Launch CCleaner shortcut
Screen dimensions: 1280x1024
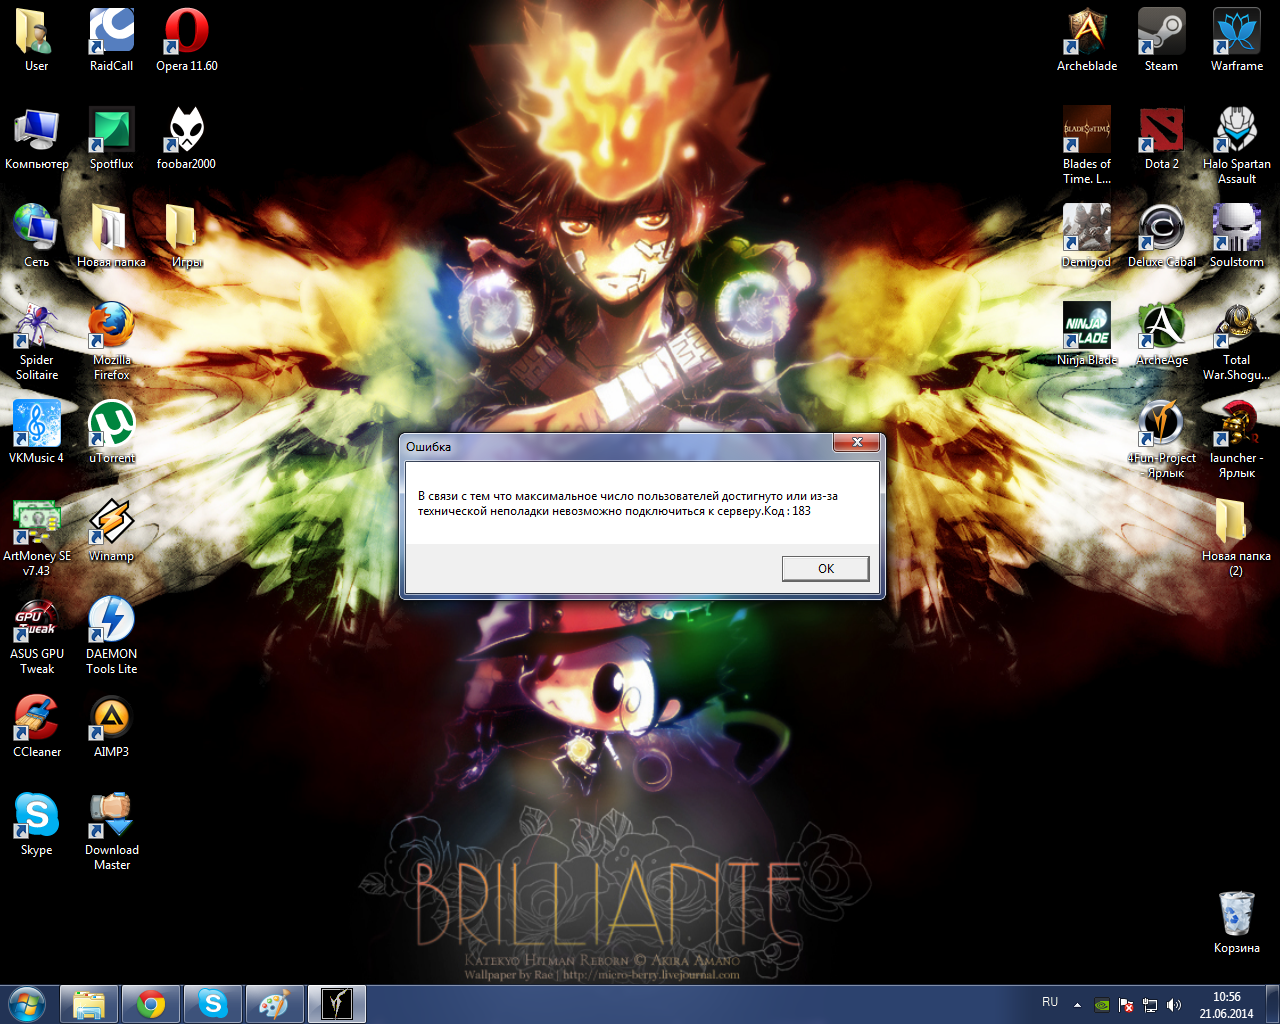37,727
